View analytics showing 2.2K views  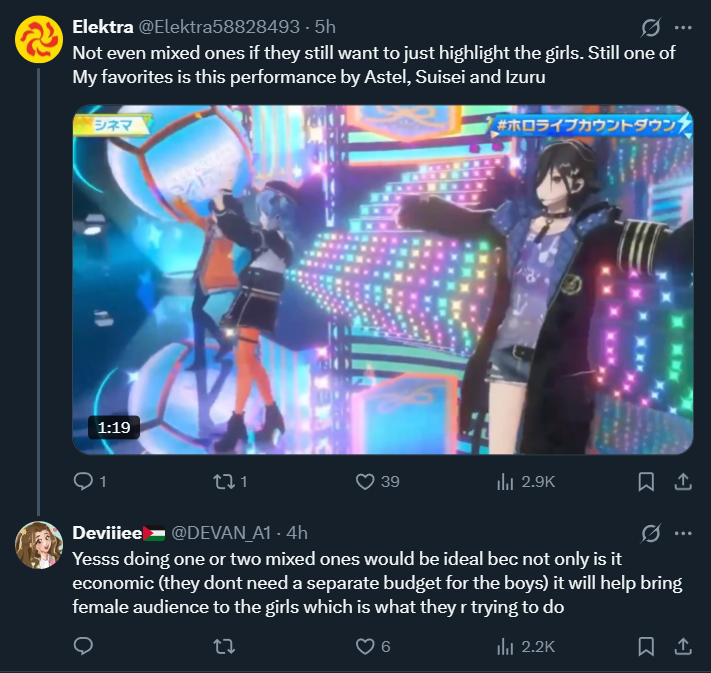coord(526,646)
